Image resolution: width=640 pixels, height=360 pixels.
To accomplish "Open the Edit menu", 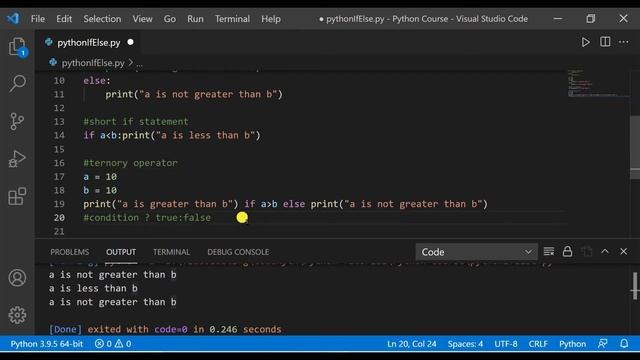I will pyautogui.click(x=64, y=19).
